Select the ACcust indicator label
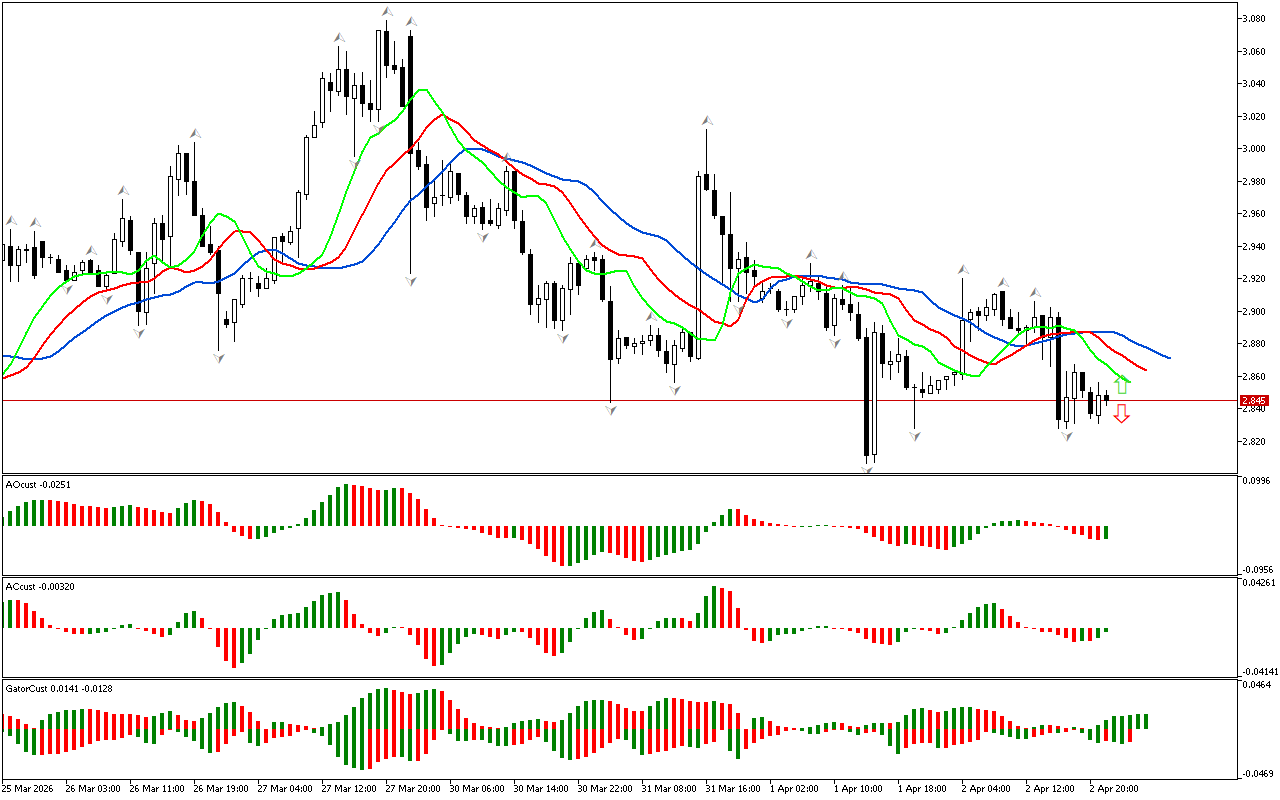 pyautogui.click(x=36, y=587)
